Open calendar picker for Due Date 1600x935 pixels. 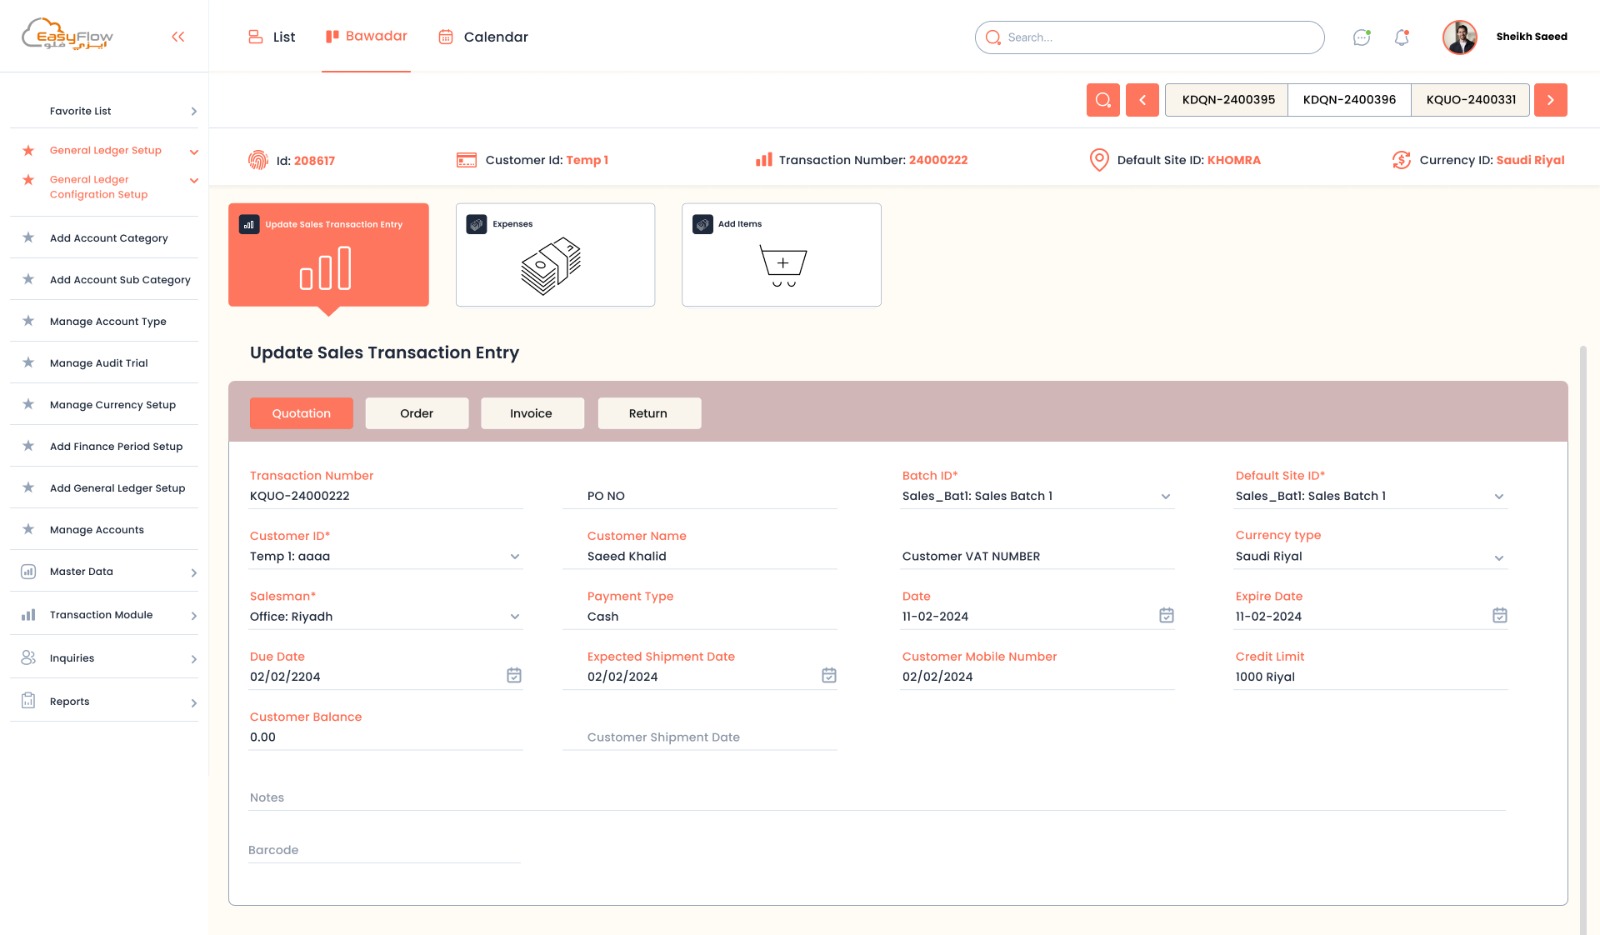coord(514,676)
